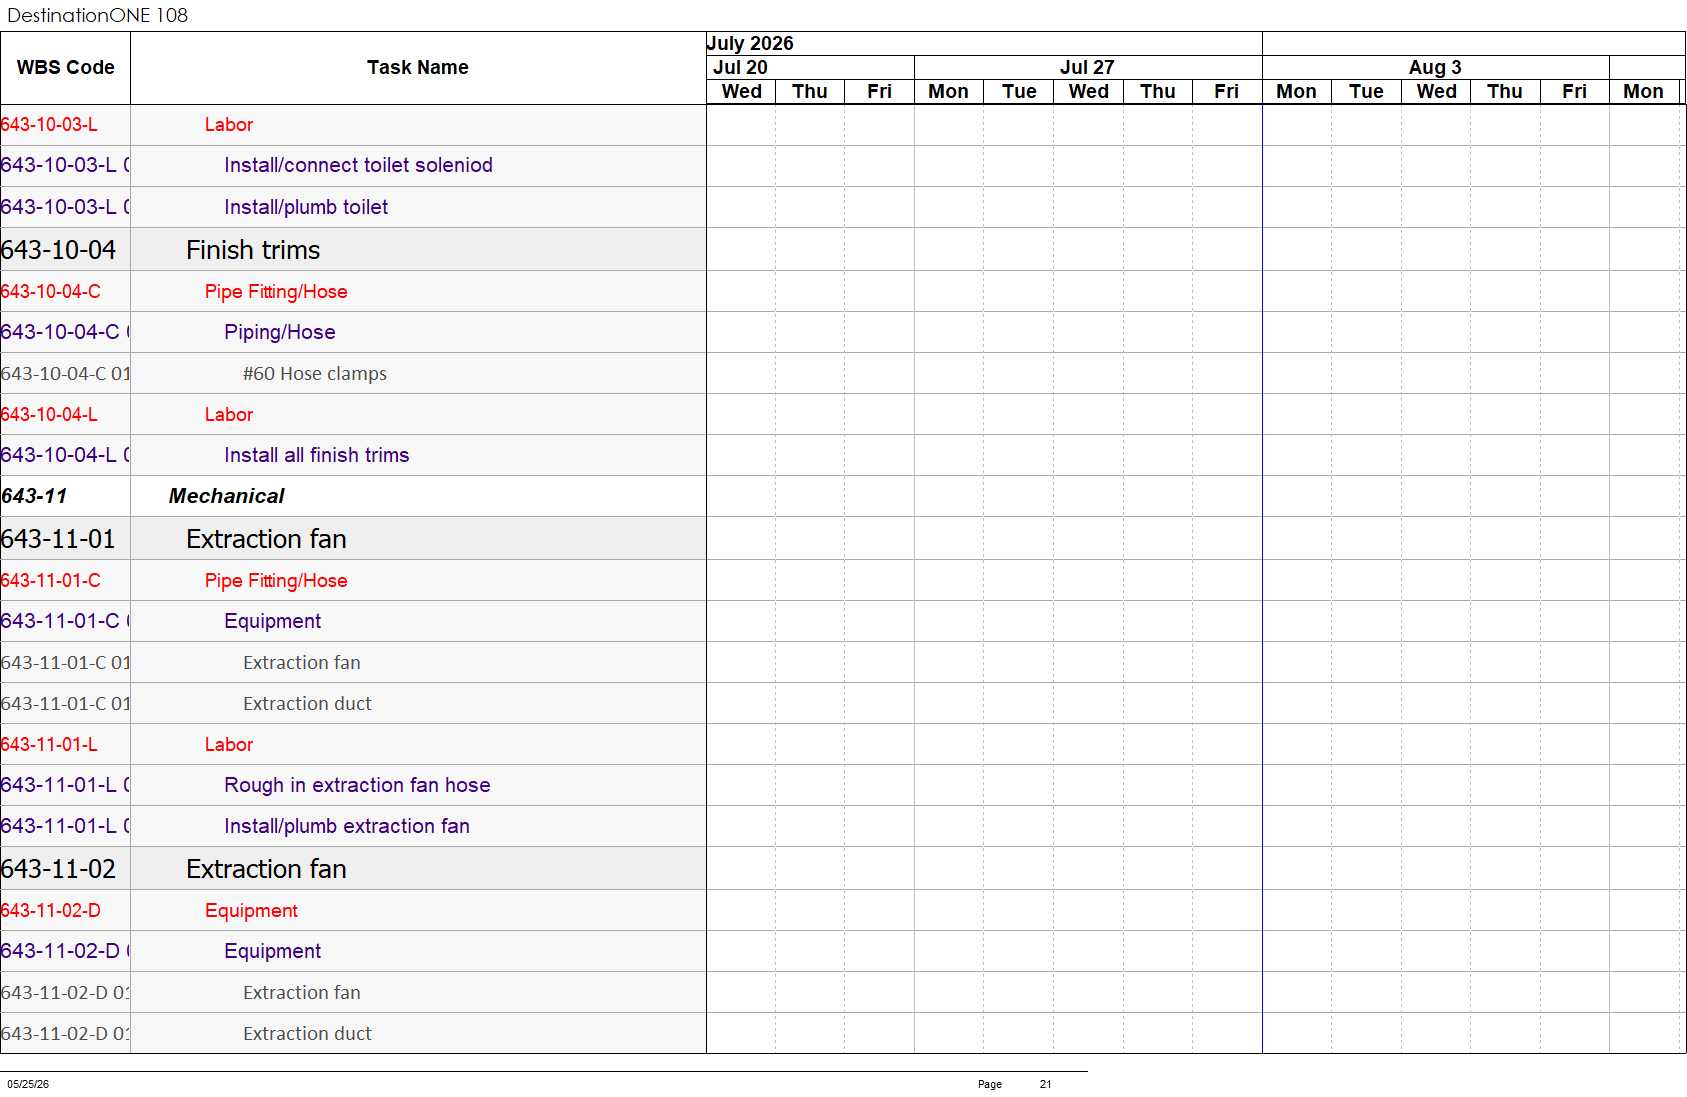This screenshot has width=1687, height=1097.
Task: Select the '#60 Hose clamps' item
Action: click(x=315, y=374)
